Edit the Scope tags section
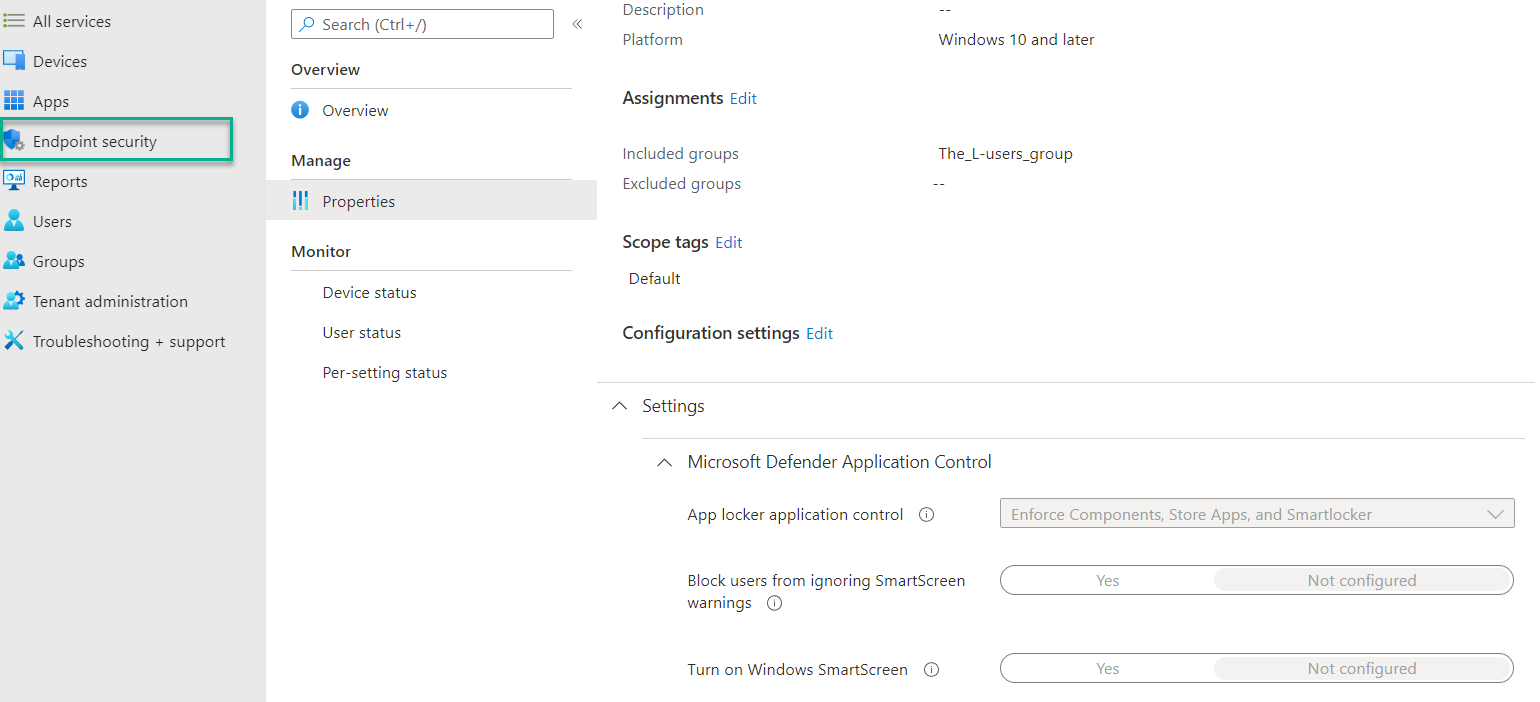Screen dimensions: 1540x702 click(x=729, y=242)
